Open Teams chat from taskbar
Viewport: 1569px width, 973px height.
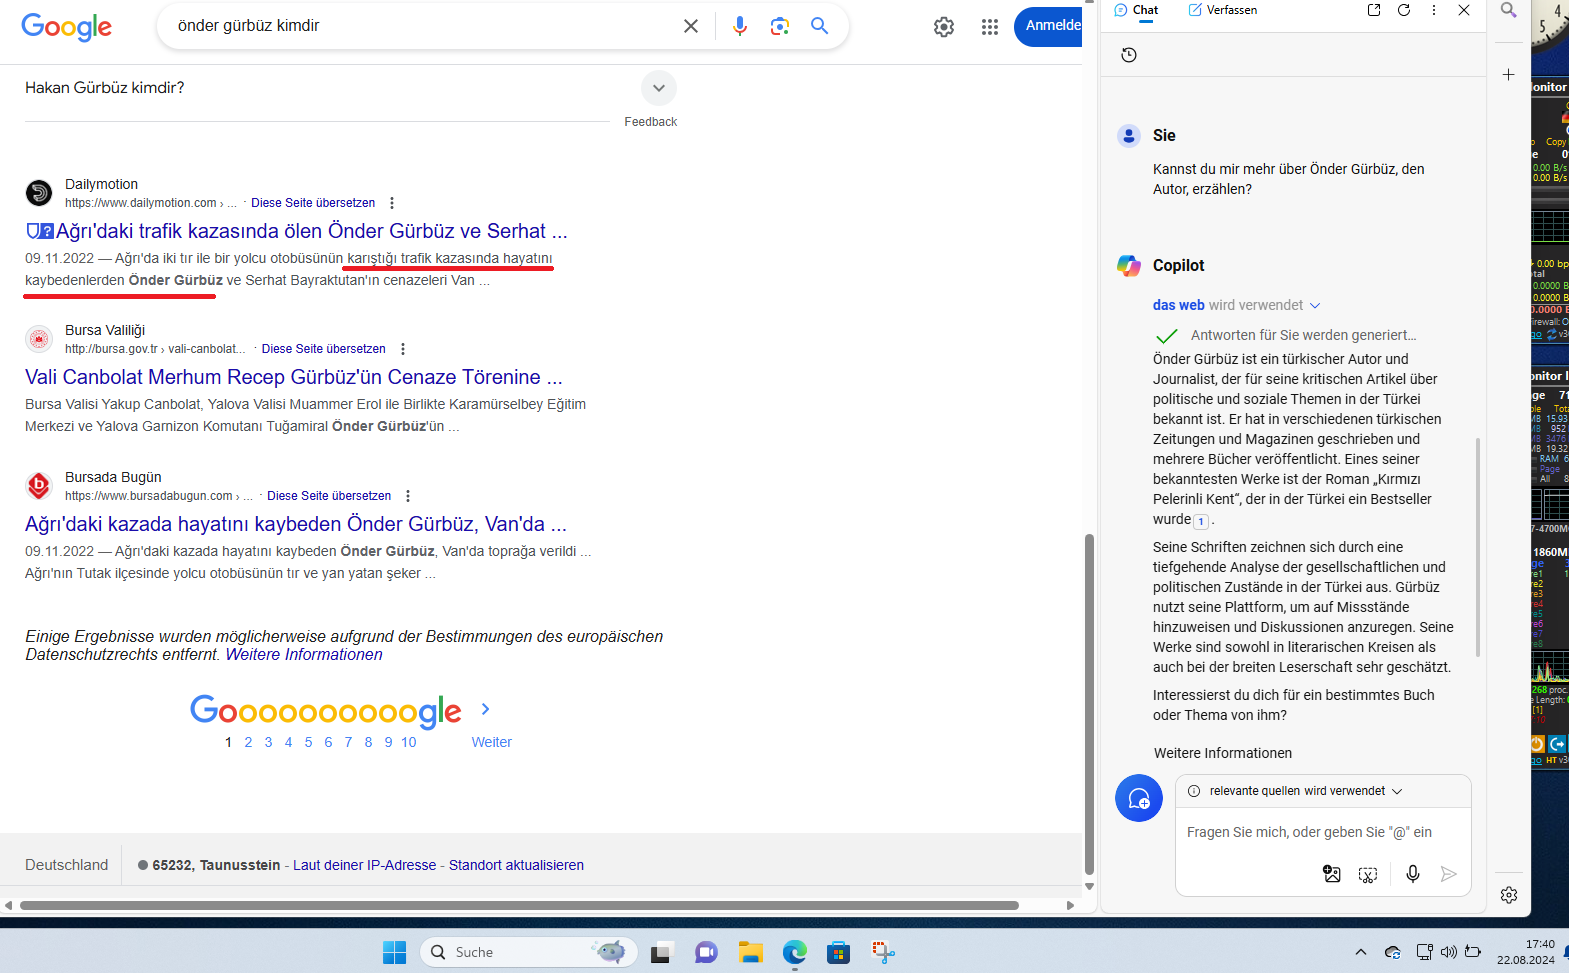[x=706, y=952]
